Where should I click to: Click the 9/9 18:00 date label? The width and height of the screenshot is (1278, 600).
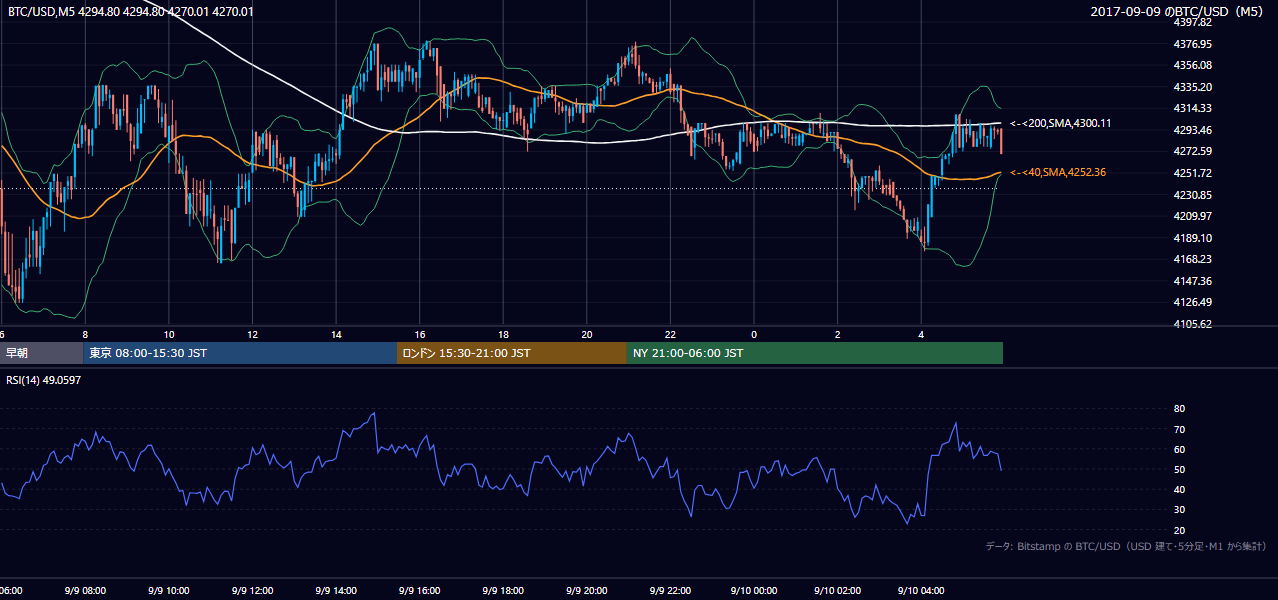coord(504,591)
